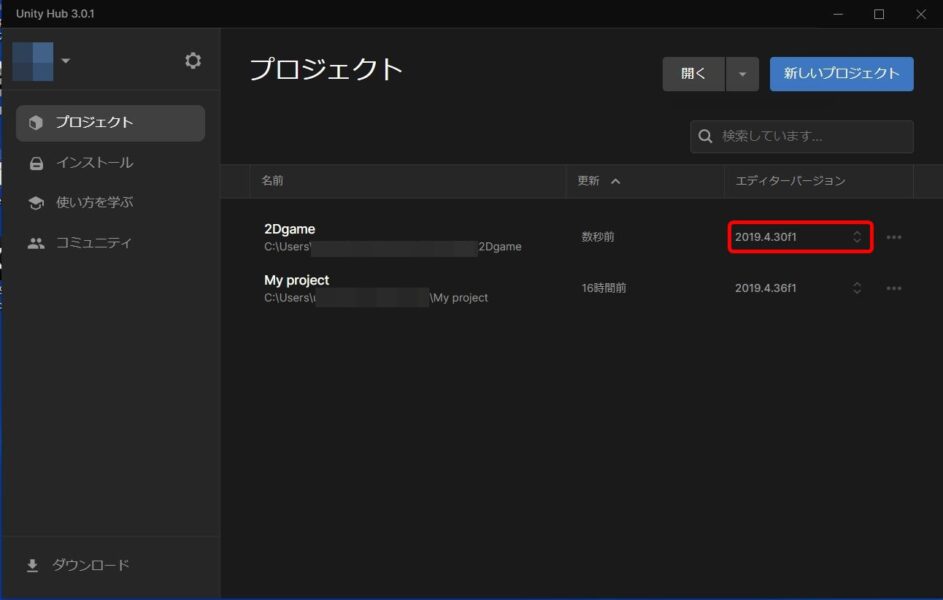
Task: Click the 2Dgame project path text
Action: tap(393, 246)
